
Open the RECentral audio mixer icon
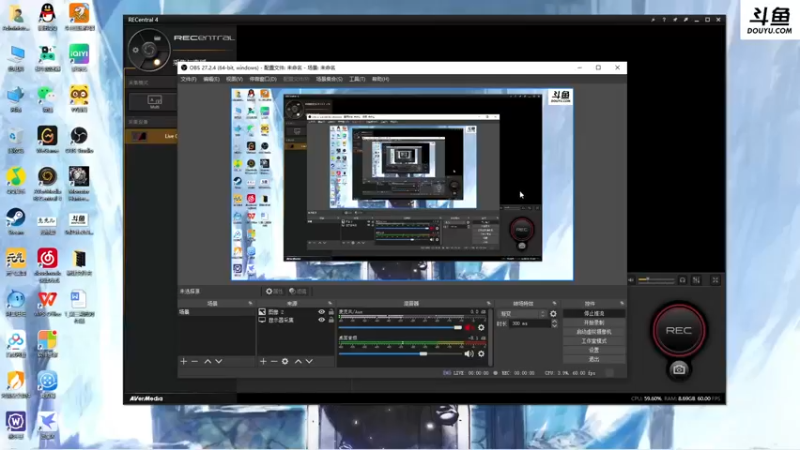pos(696,280)
